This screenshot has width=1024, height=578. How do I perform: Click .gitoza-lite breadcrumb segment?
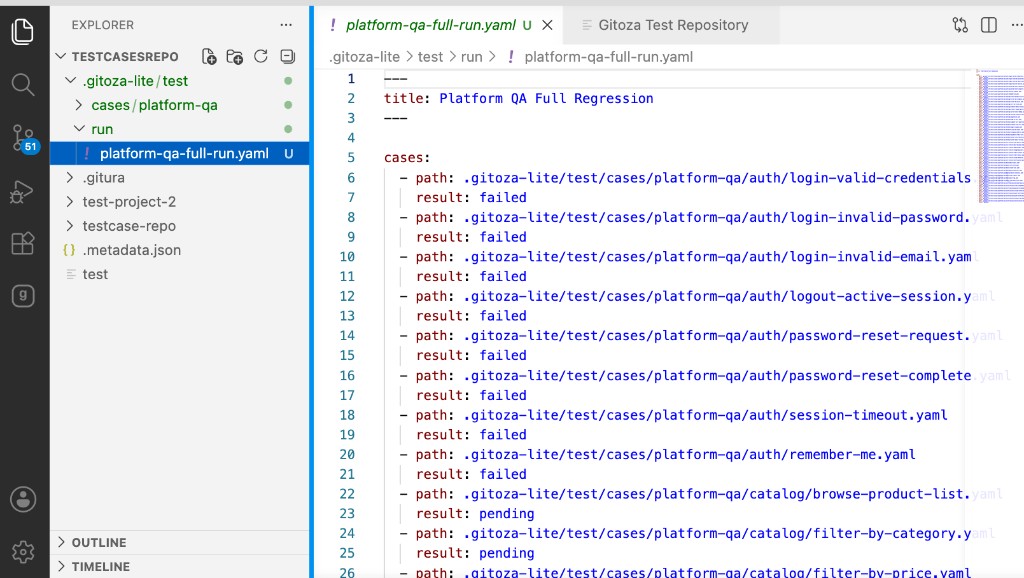364,57
